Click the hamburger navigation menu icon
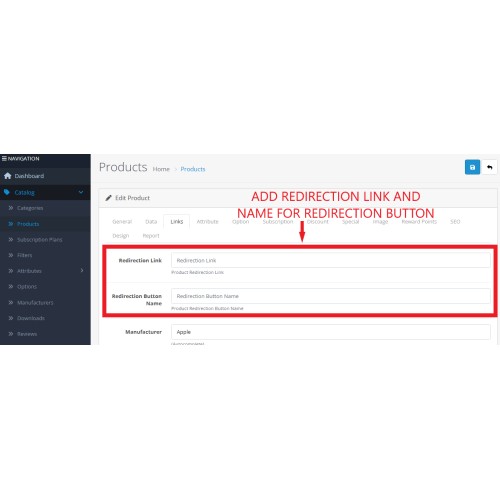The width and height of the screenshot is (500, 500). click(x=4, y=158)
